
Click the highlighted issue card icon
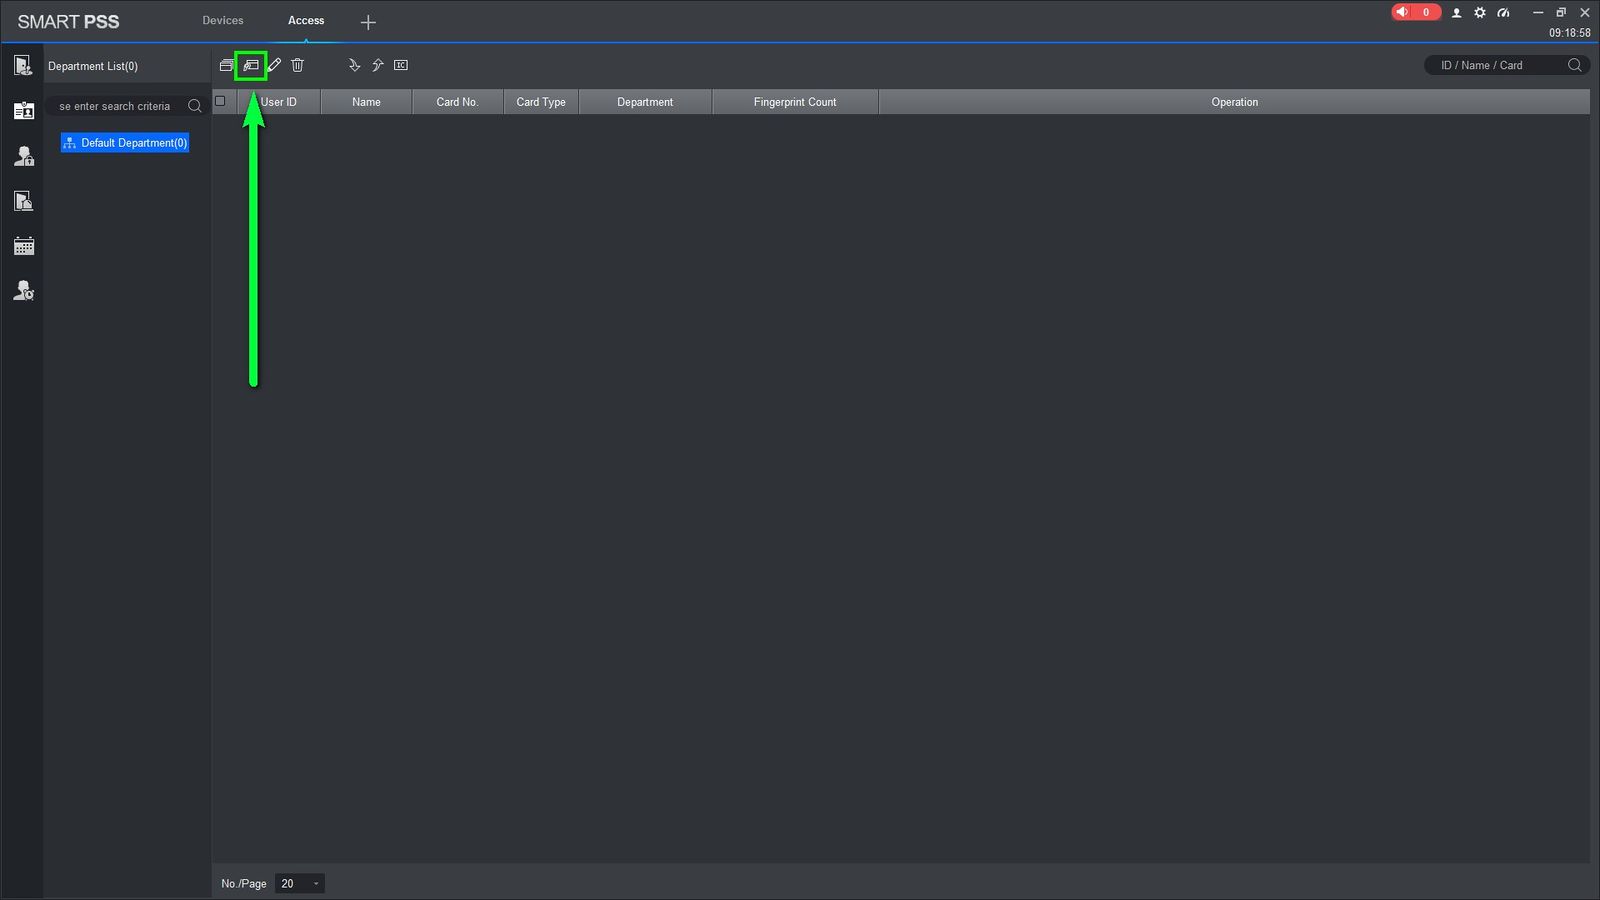[x=250, y=65]
